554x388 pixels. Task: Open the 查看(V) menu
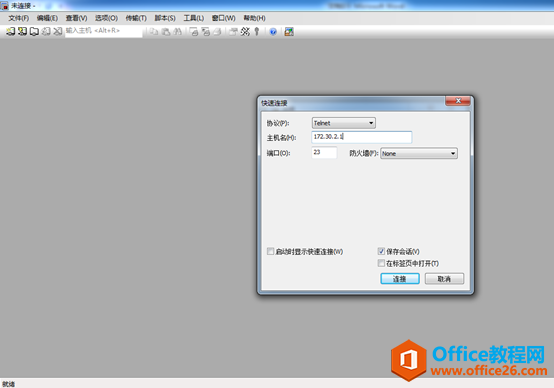click(76, 18)
